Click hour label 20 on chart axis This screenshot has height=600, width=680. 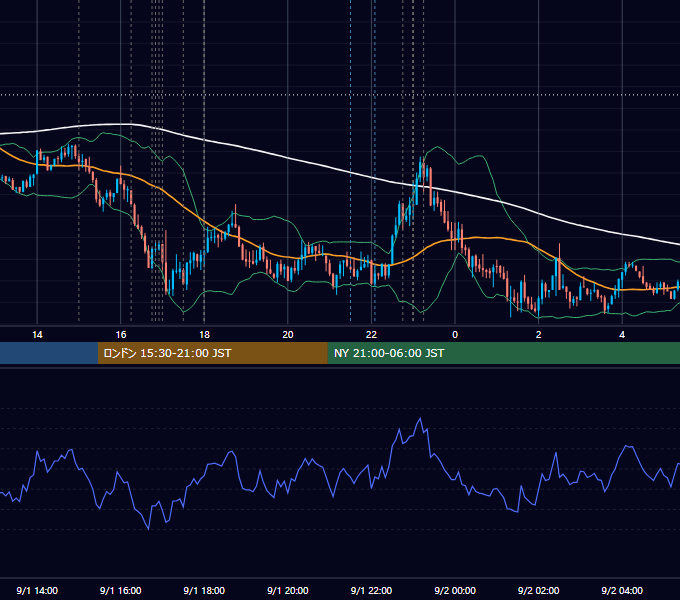click(x=288, y=335)
